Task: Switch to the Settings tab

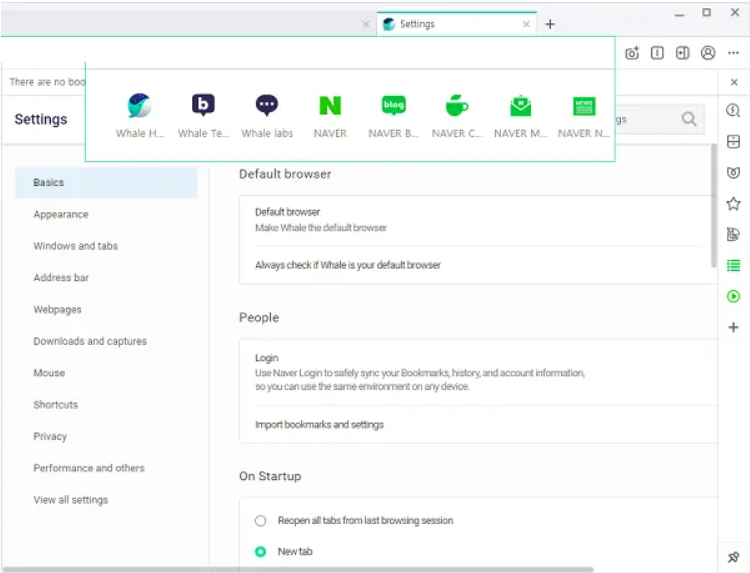Action: pyautogui.click(x=457, y=24)
